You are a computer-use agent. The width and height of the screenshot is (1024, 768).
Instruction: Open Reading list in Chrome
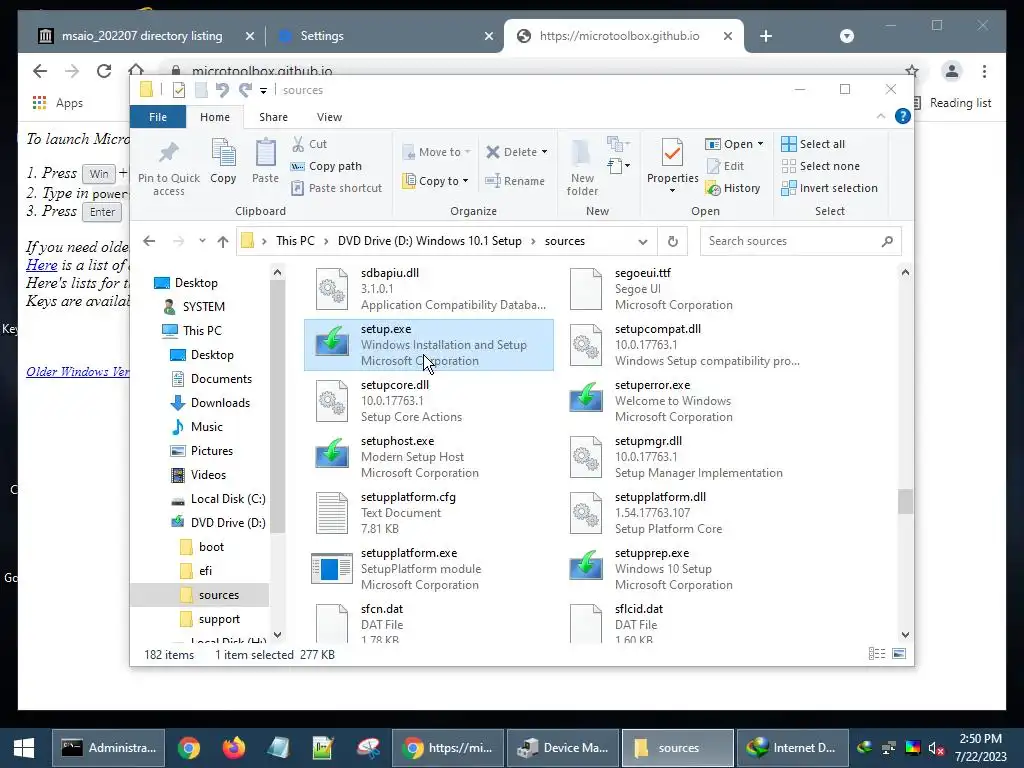click(953, 103)
